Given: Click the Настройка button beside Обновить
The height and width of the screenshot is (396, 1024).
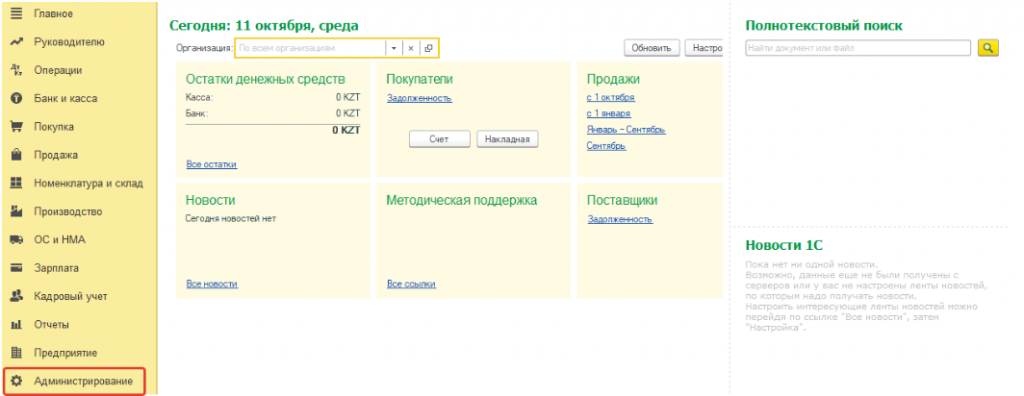Looking at the screenshot, I should 704,48.
